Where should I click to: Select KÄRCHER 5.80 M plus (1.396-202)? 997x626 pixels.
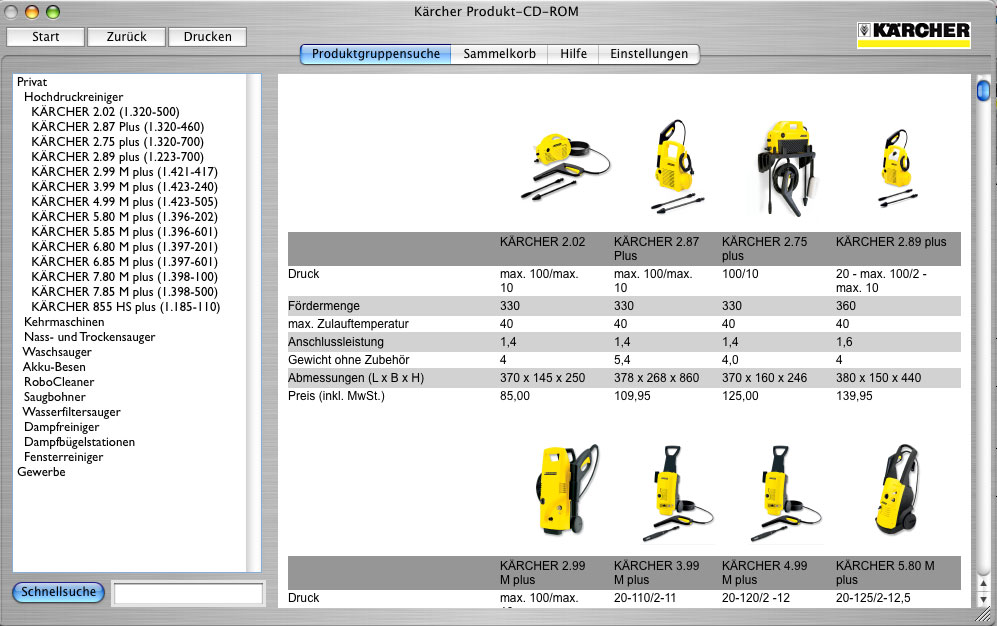pyautogui.click(x=125, y=217)
